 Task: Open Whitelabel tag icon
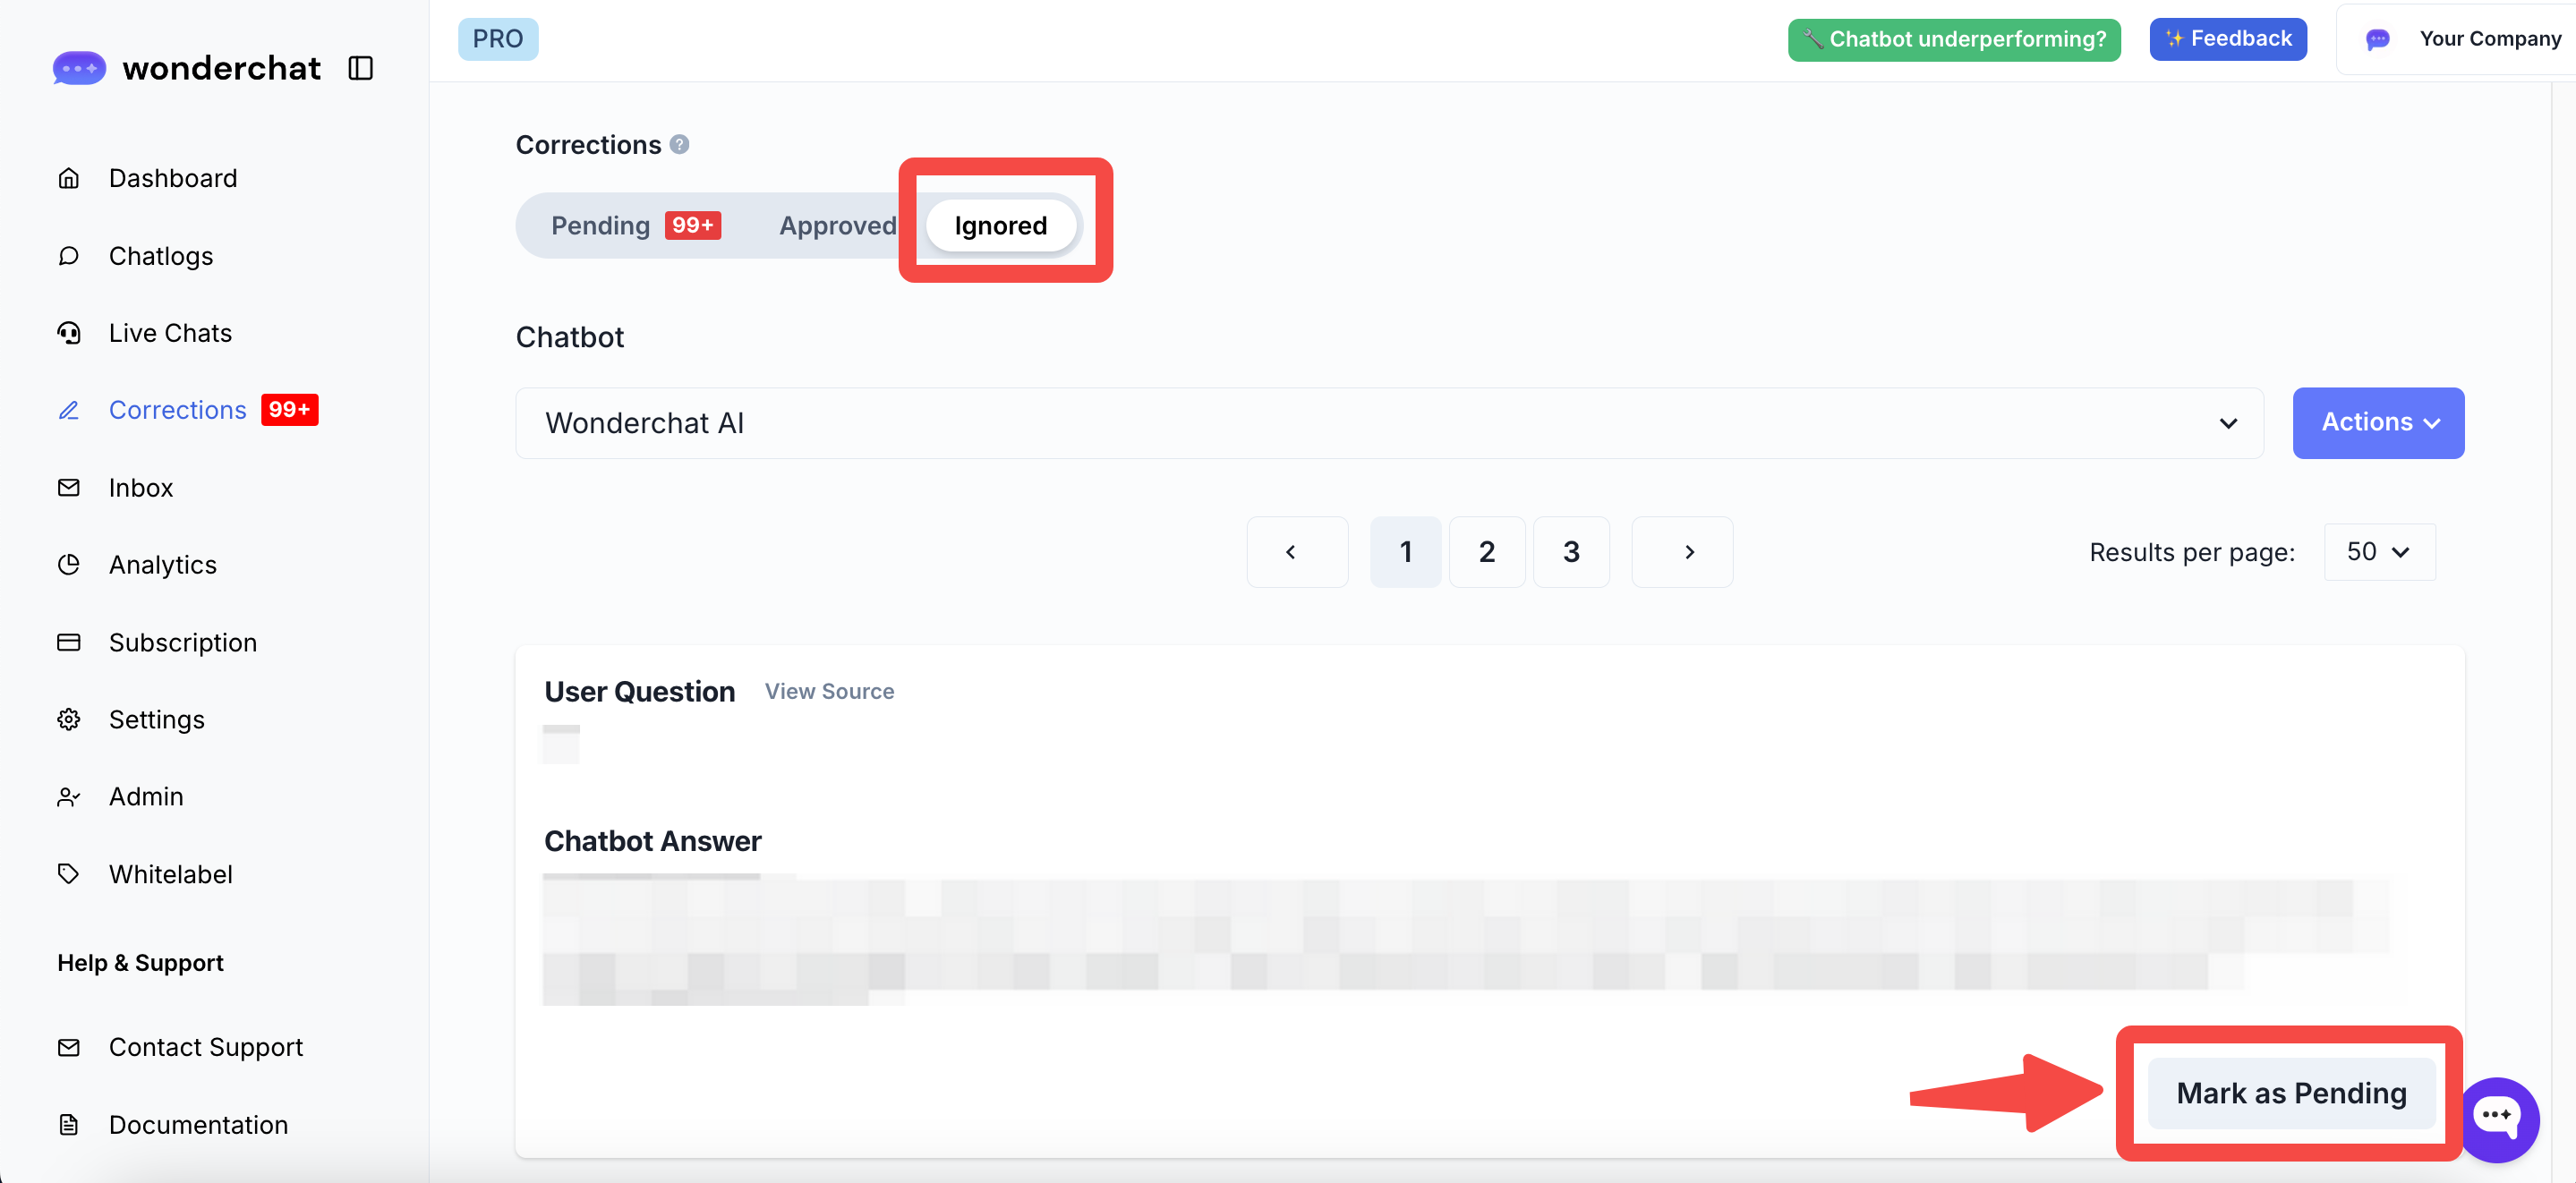coord(68,874)
